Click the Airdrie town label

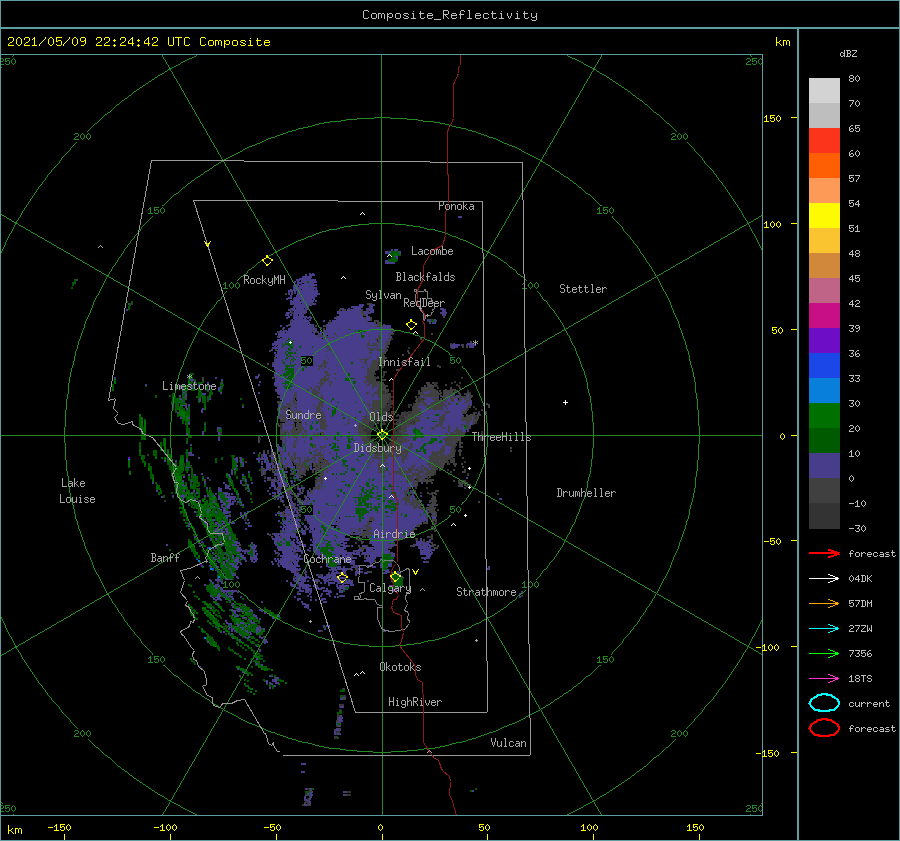tap(394, 534)
